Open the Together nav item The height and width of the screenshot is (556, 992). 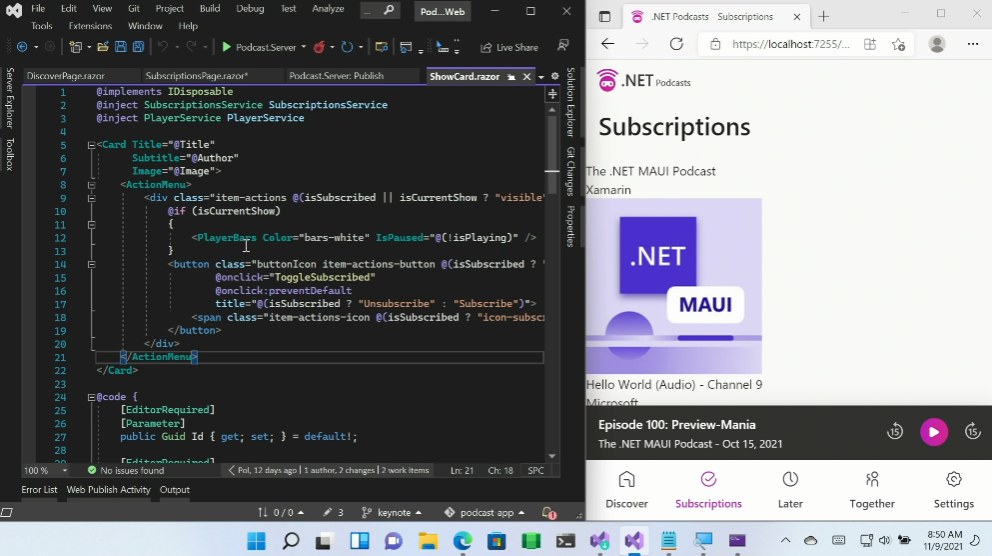coord(872,490)
